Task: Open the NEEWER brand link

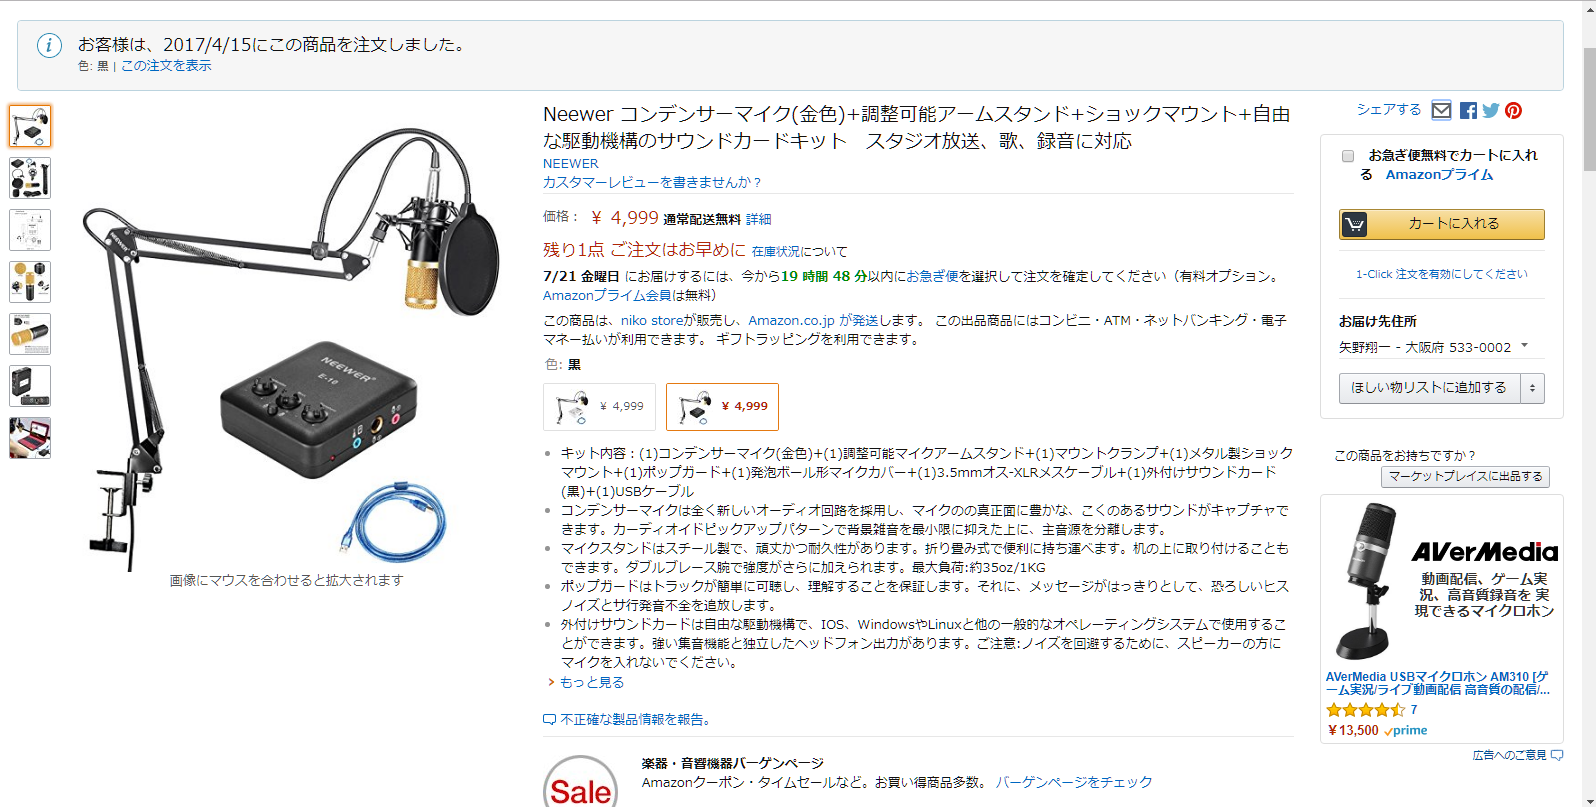Action: [570, 163]
